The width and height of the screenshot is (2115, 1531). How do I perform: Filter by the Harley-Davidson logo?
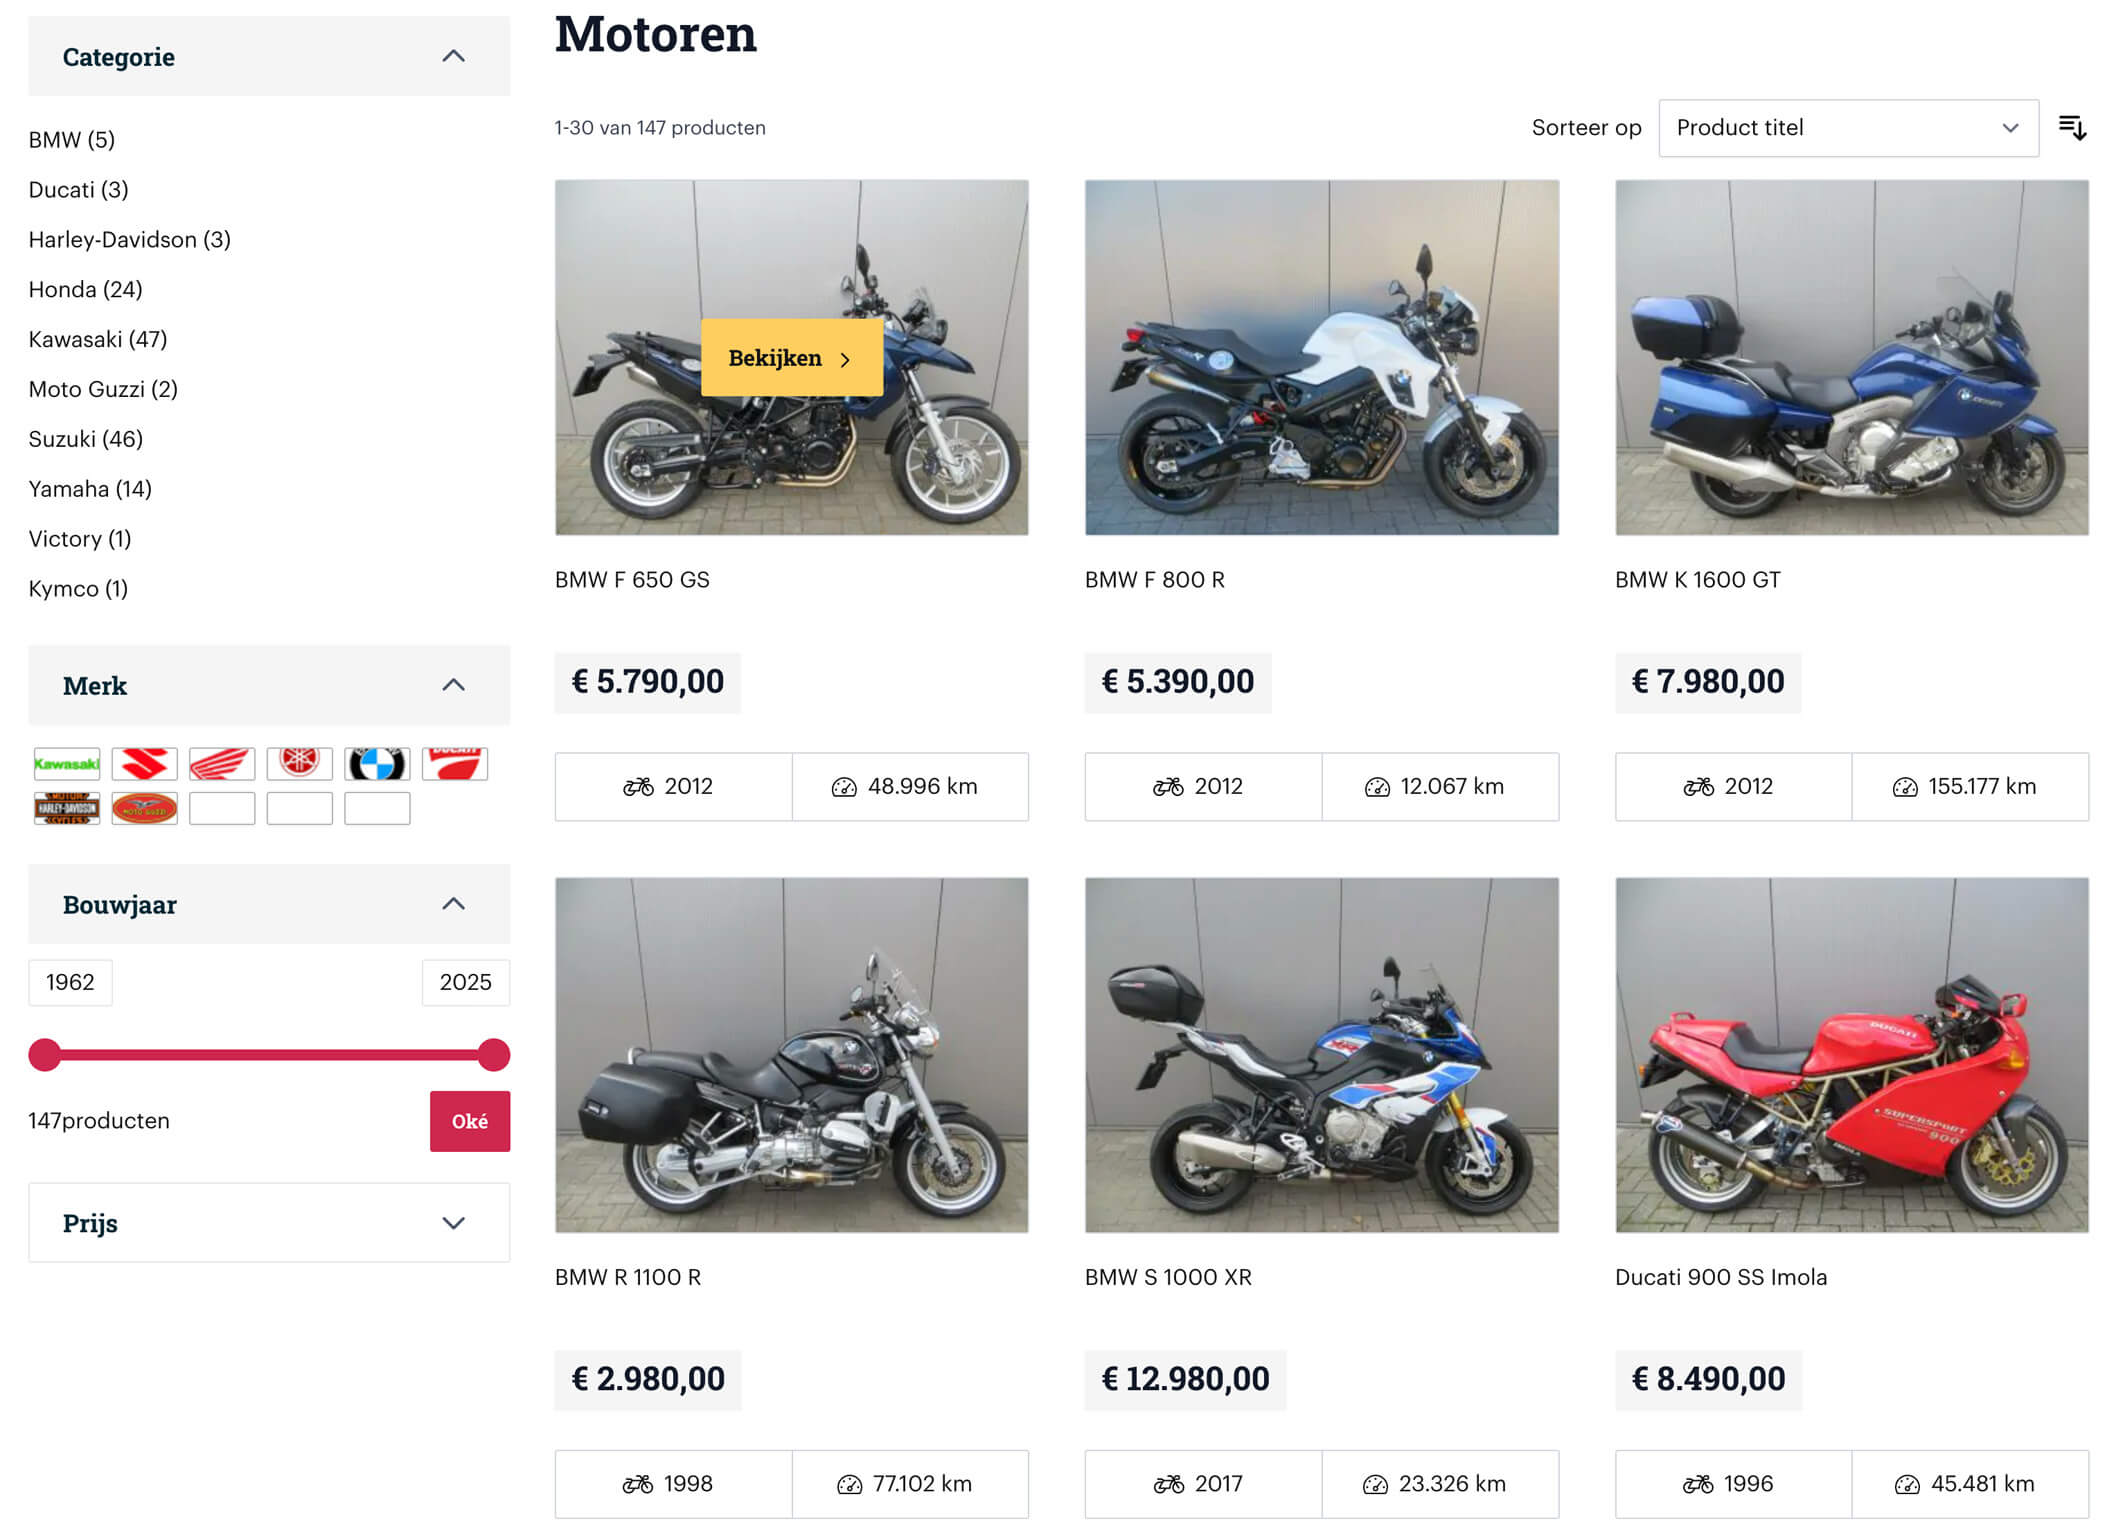click(67, 808)
